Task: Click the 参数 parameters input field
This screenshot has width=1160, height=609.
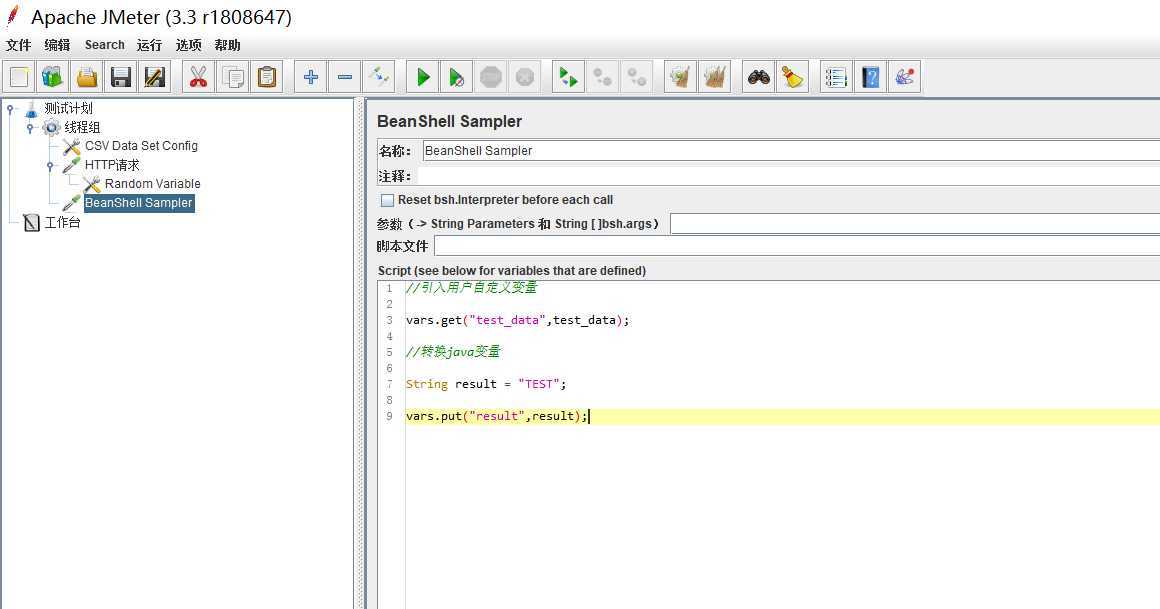Action: (x=915, y=223)
